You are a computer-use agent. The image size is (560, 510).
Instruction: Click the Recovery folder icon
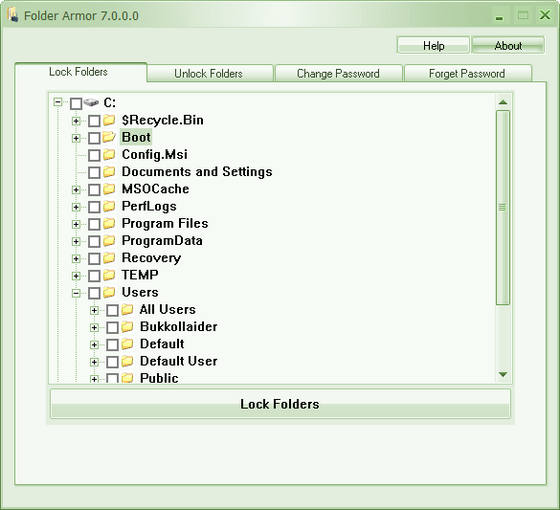coord(109,258)
